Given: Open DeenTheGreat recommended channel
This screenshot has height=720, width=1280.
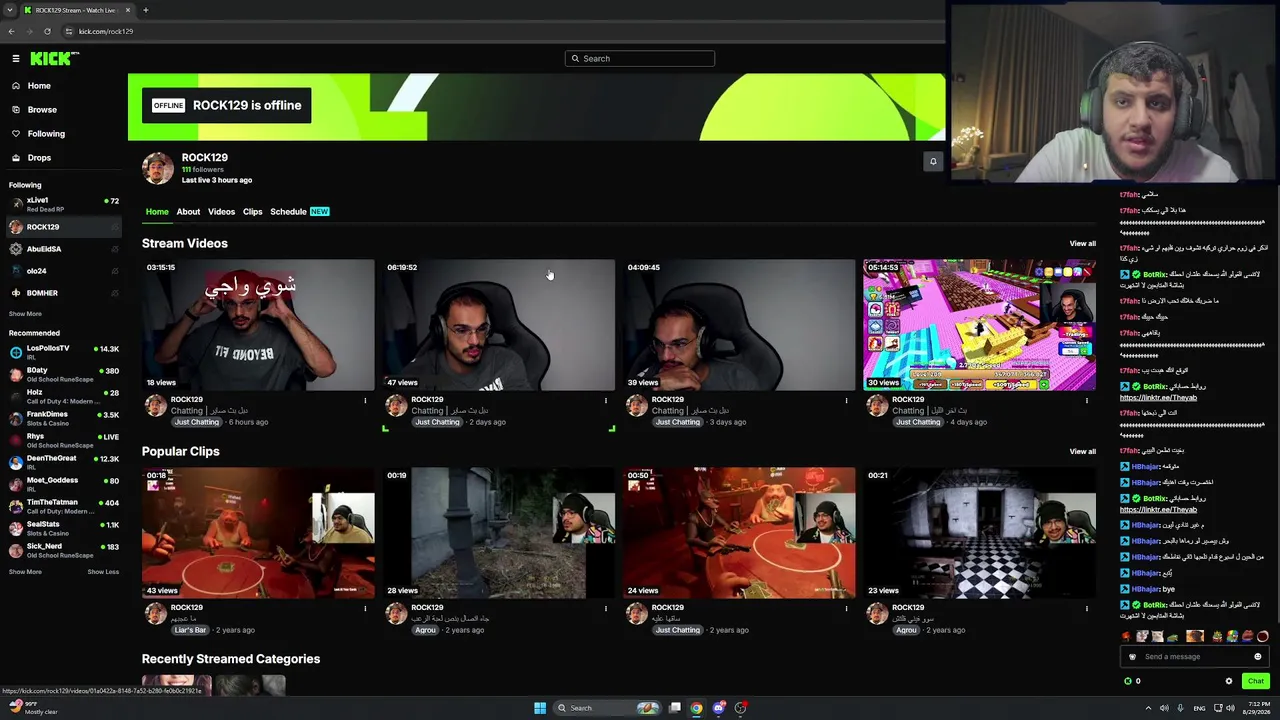Looking at the screenshot, I should click(64, 462).
